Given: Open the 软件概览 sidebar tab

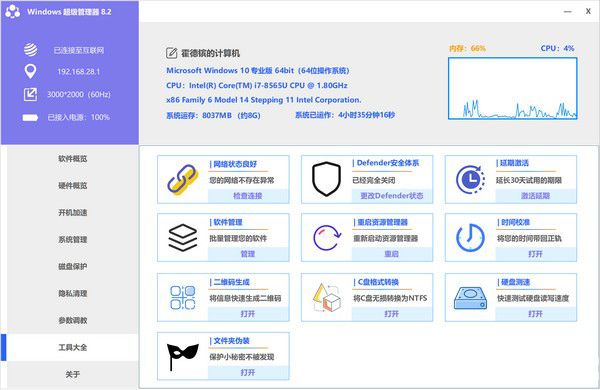Looking at the screenshot, I should 73,158.
